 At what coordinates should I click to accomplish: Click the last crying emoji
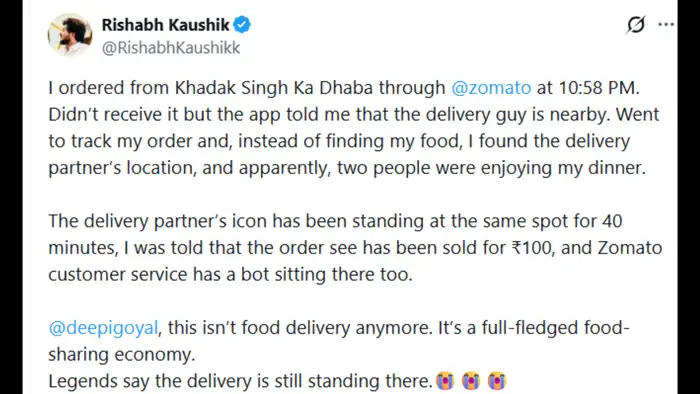496,381
